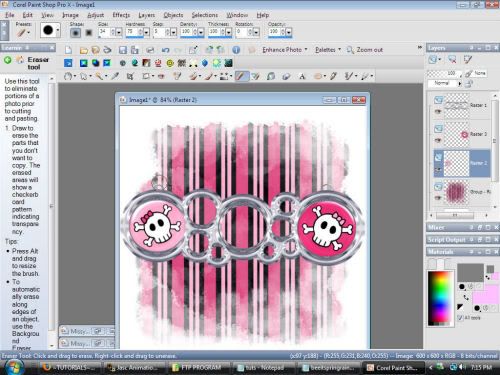The image size is (500, 375).
Task: Click the Delete Layer icon in the Layers palette
Action: click(x=452, y=60)
